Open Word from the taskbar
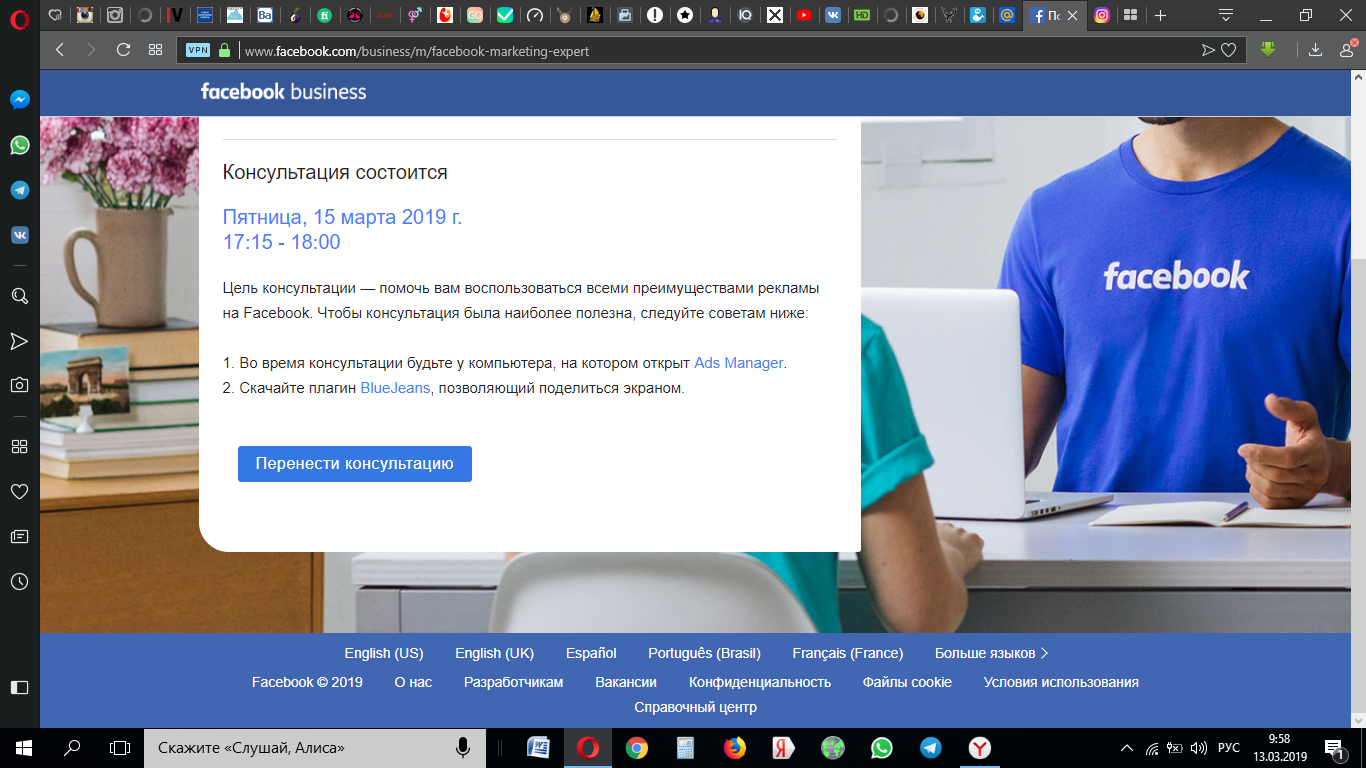Viewport: 1366px width, 768px height. point(538,747)
